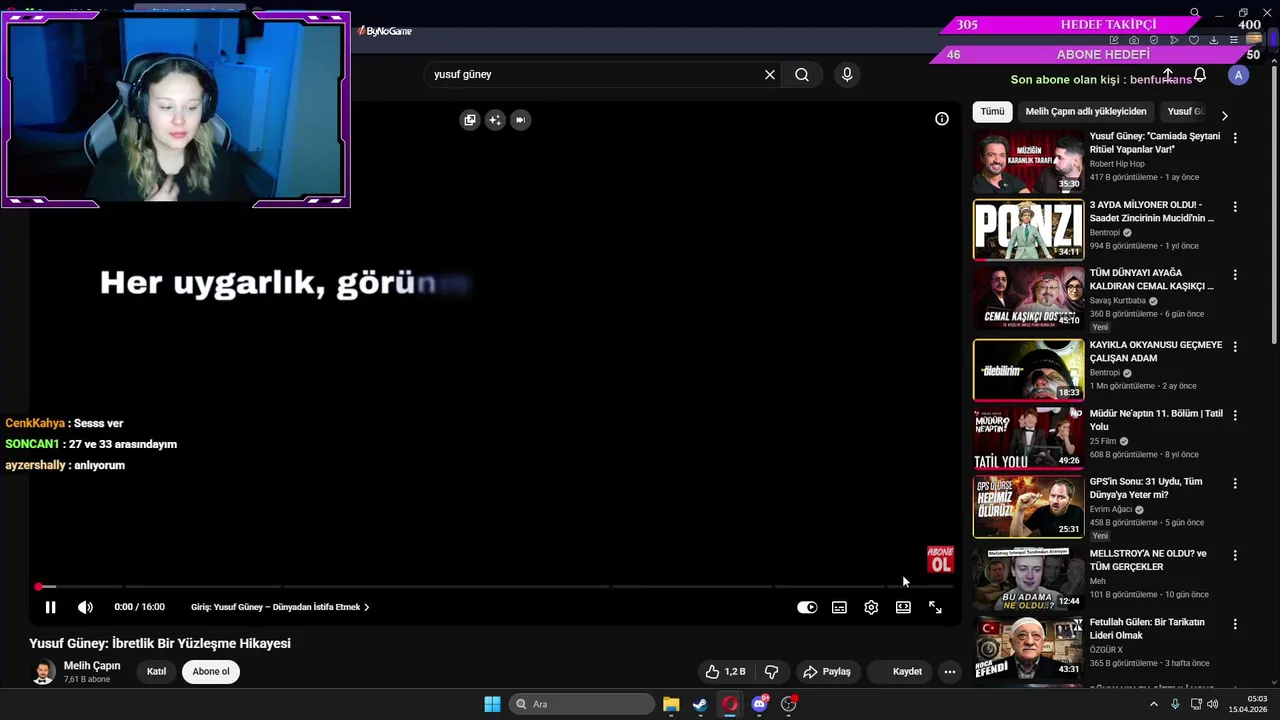Select the Tümü filter chip

point(992,112)
